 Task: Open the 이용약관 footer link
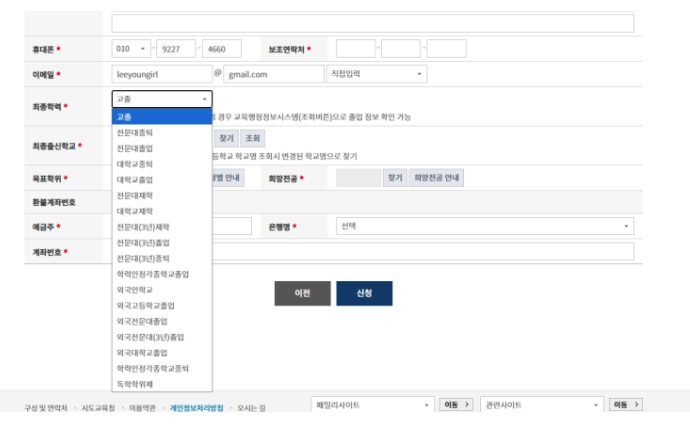(x=142, y=408)
